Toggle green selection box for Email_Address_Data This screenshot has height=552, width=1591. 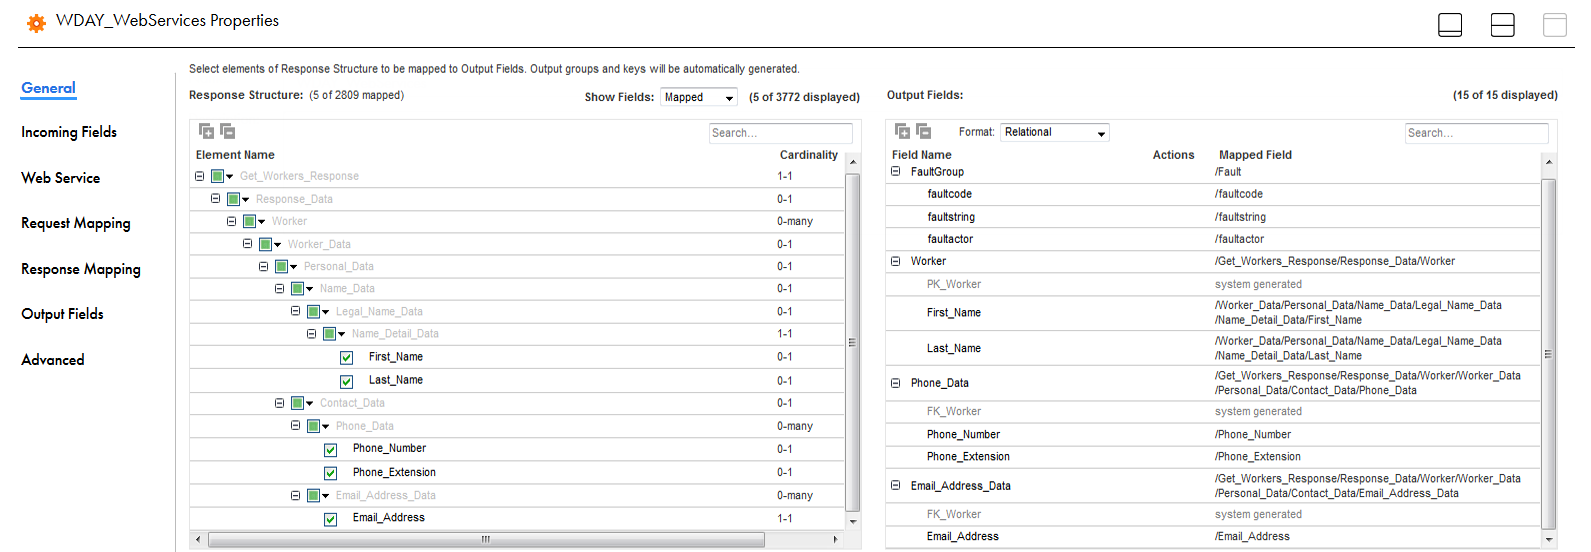tap(313, 495)
